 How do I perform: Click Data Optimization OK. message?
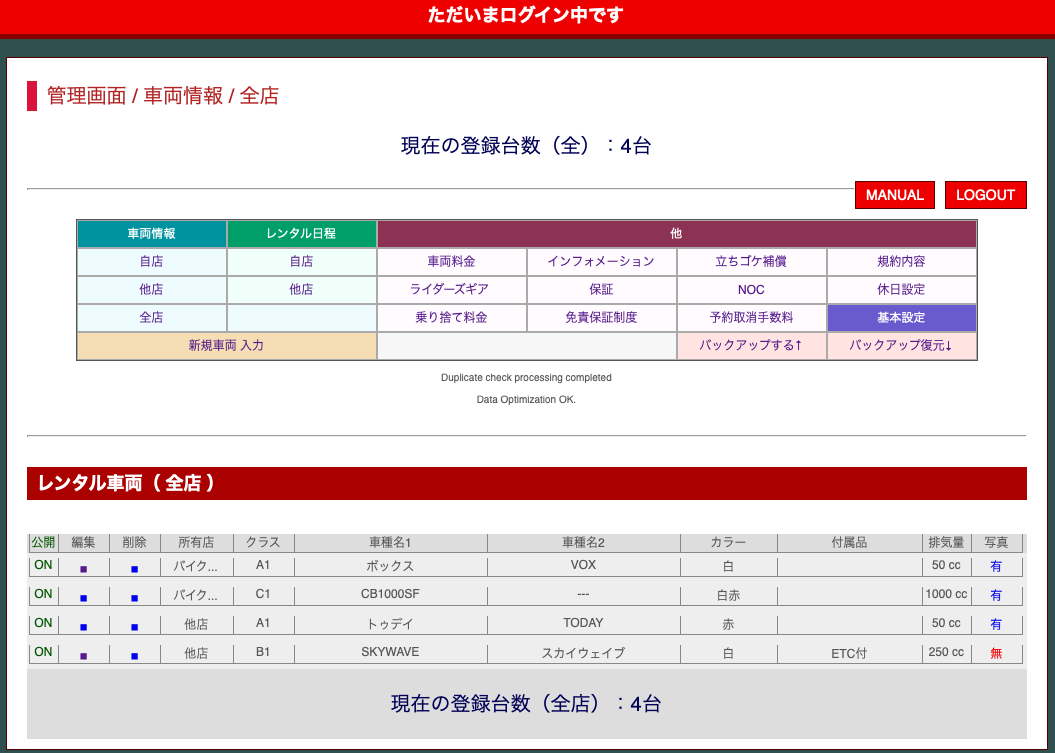[x=526, y=400]
